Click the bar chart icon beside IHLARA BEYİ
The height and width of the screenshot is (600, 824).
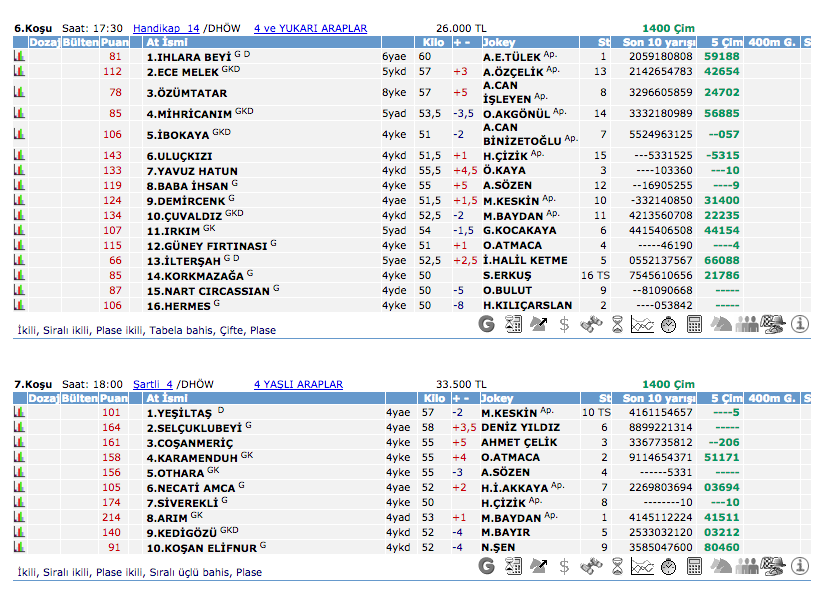[x=18, y=58]
